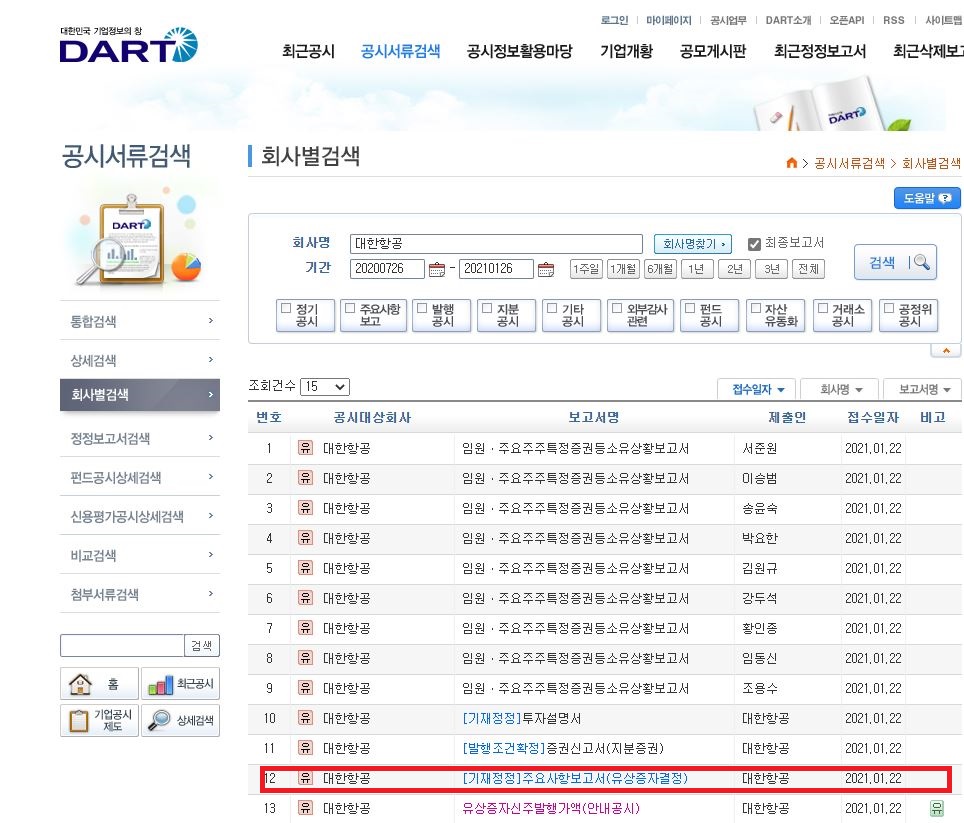Toggle the 최종보고서 checkbox
The image size is (964, 823).
pyautogui.click(x=754, y=244)
